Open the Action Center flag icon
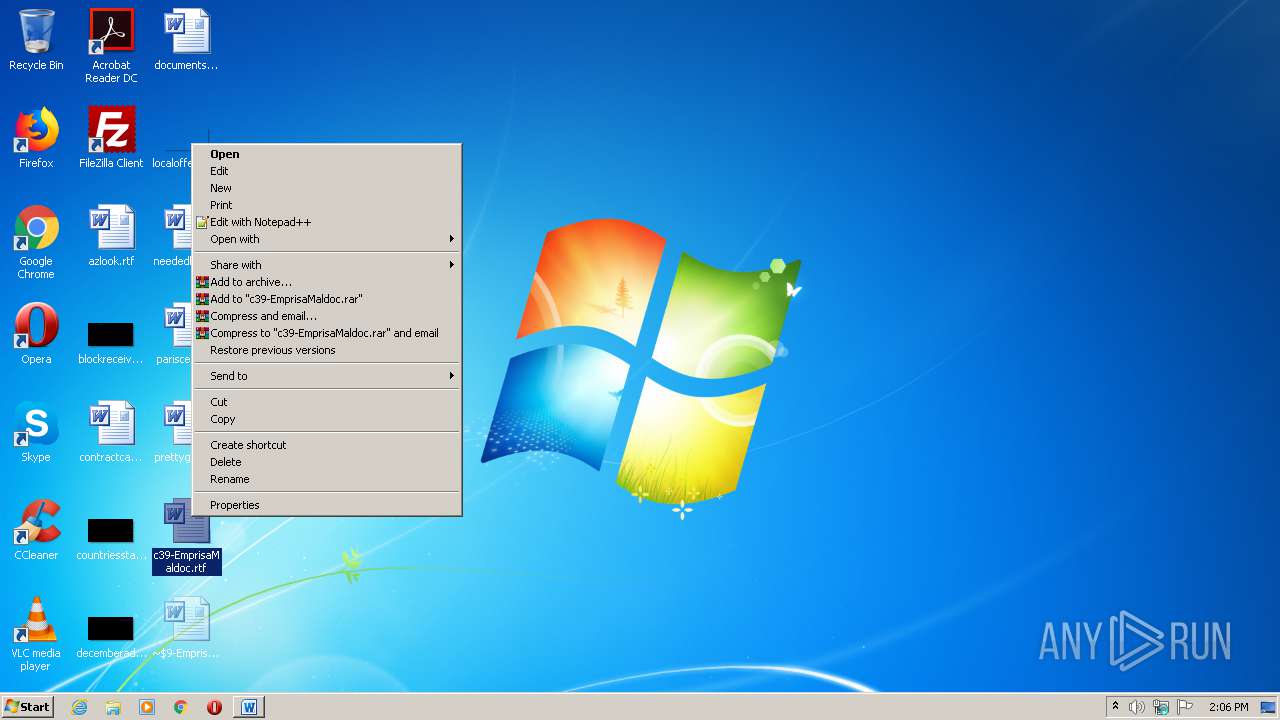This screenshot has width=1280, height=720. tap(1185, 707)
